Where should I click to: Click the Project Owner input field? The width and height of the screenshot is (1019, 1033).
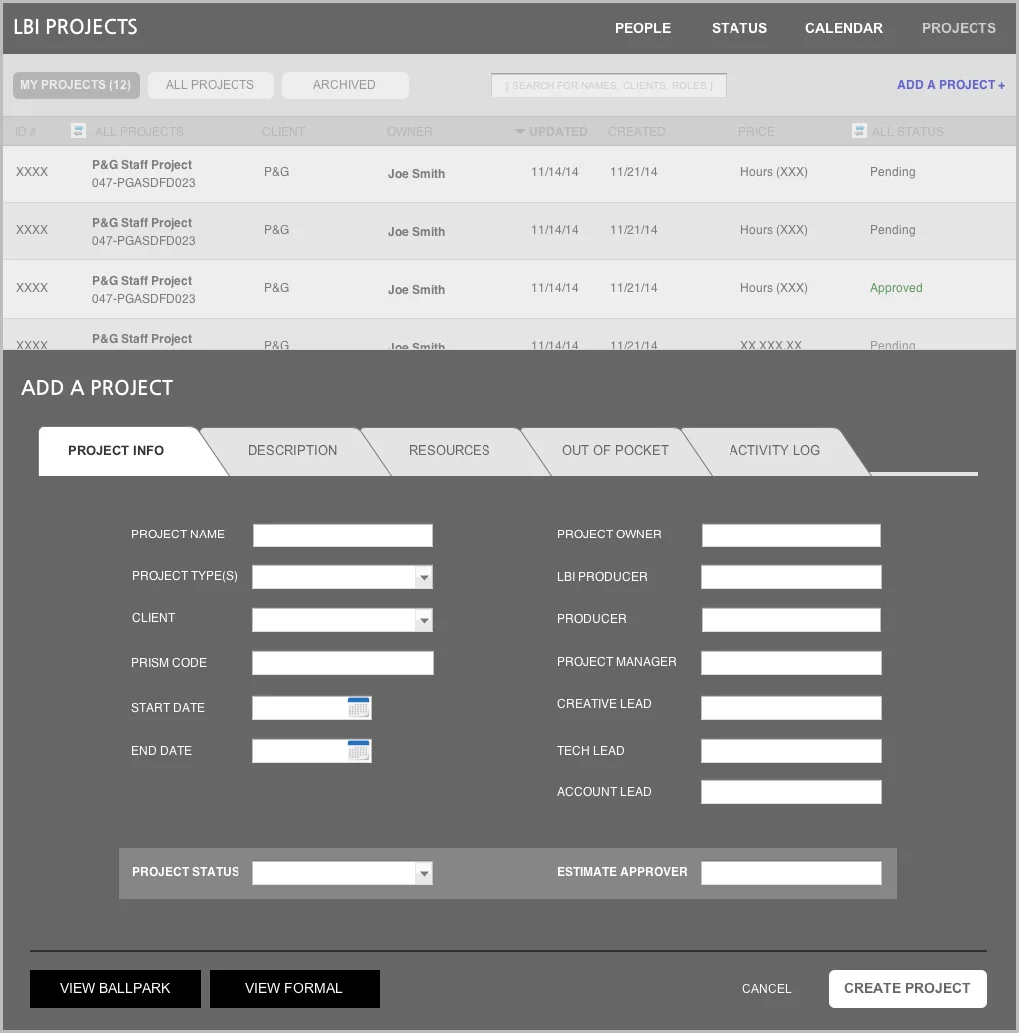tap(791, 536)
